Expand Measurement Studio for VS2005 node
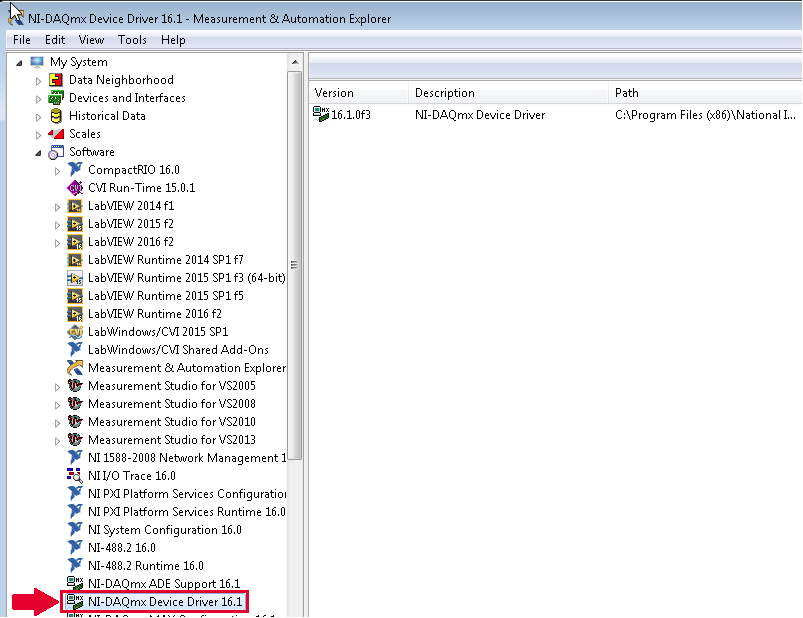Viewport: 803px width, 618px height. (57, 387)
